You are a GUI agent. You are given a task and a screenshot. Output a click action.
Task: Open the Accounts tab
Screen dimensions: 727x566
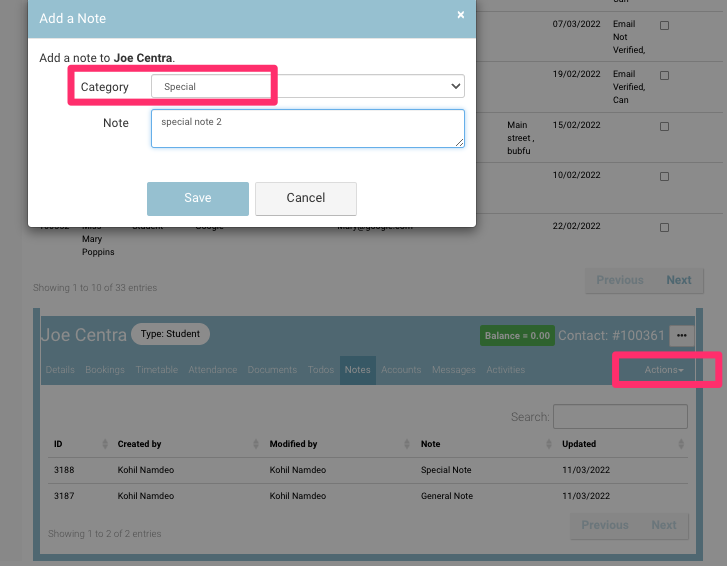[401, 370]
